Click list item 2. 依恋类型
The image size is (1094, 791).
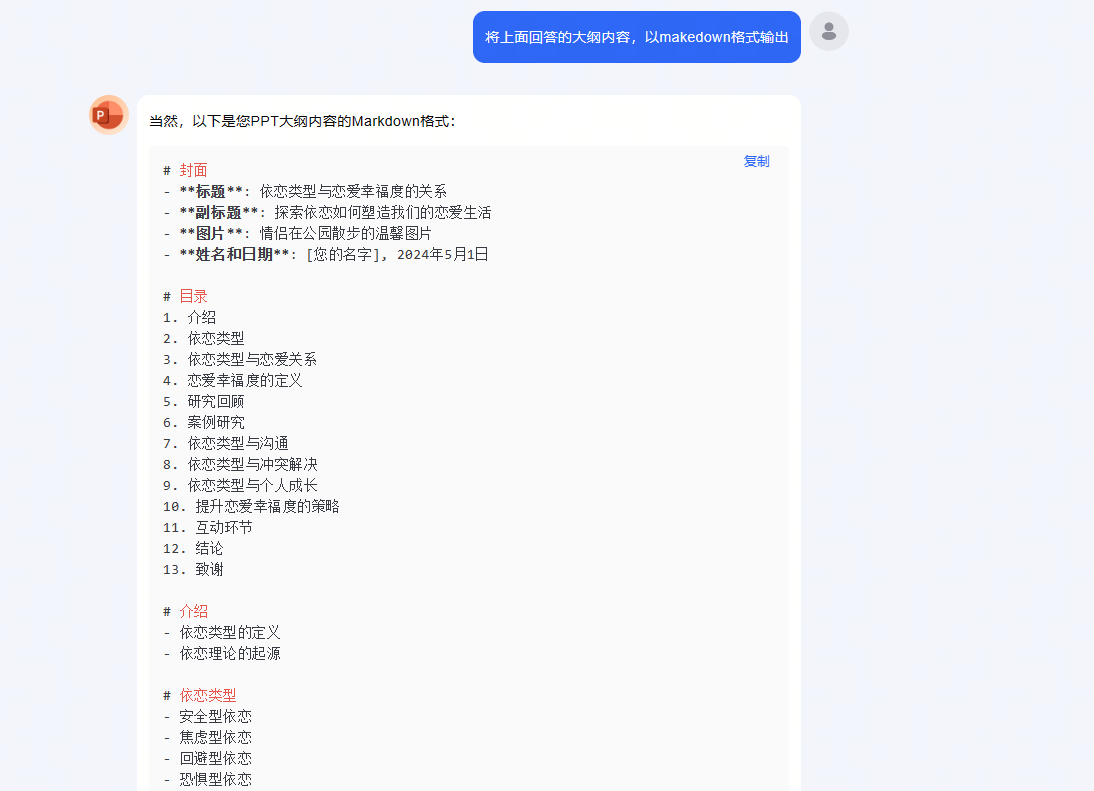tap(204, 338)
